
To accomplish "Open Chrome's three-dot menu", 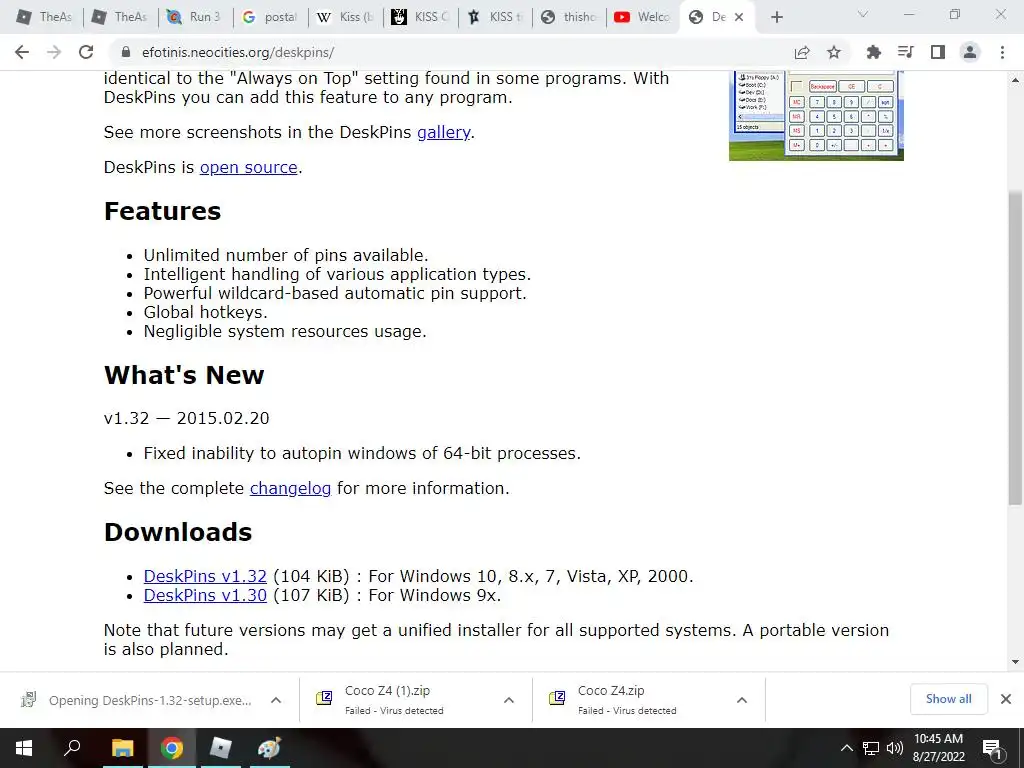I will pyautogui.click(x=1002, y=52).
